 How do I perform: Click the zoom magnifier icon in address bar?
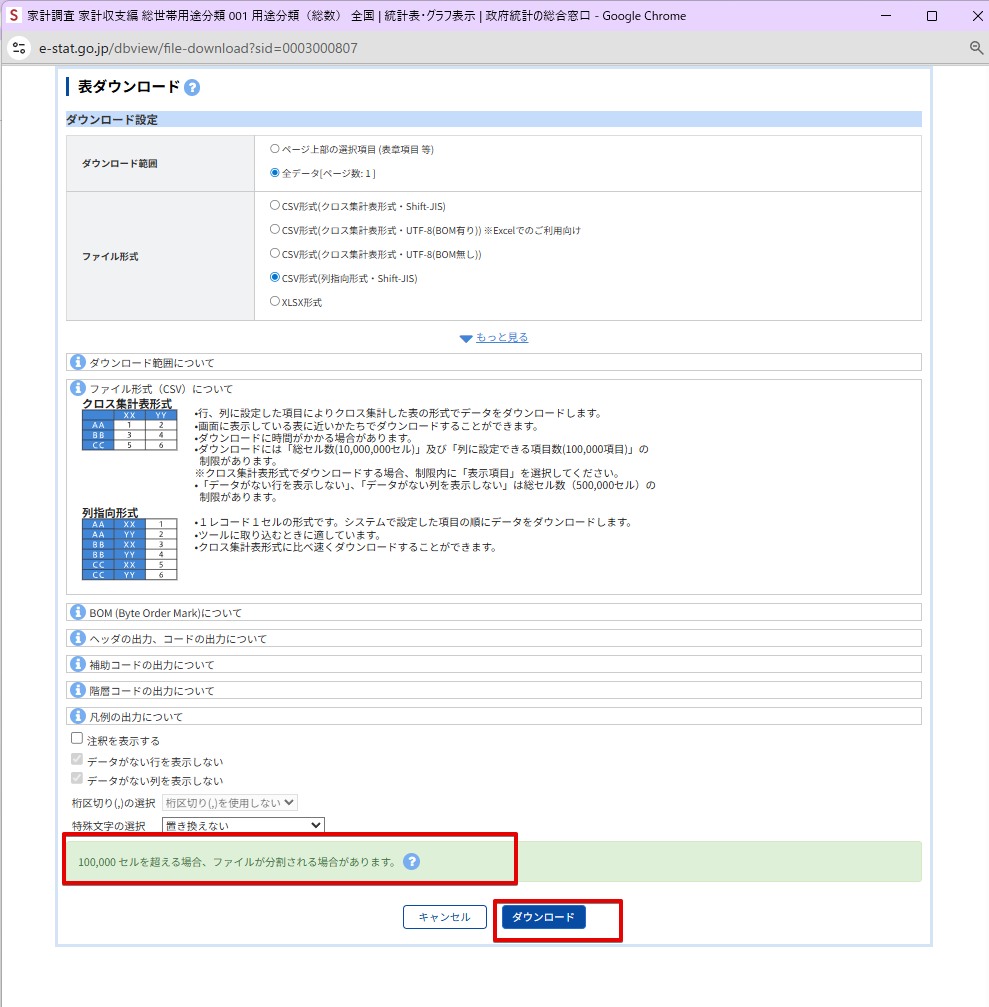[975, 47]
